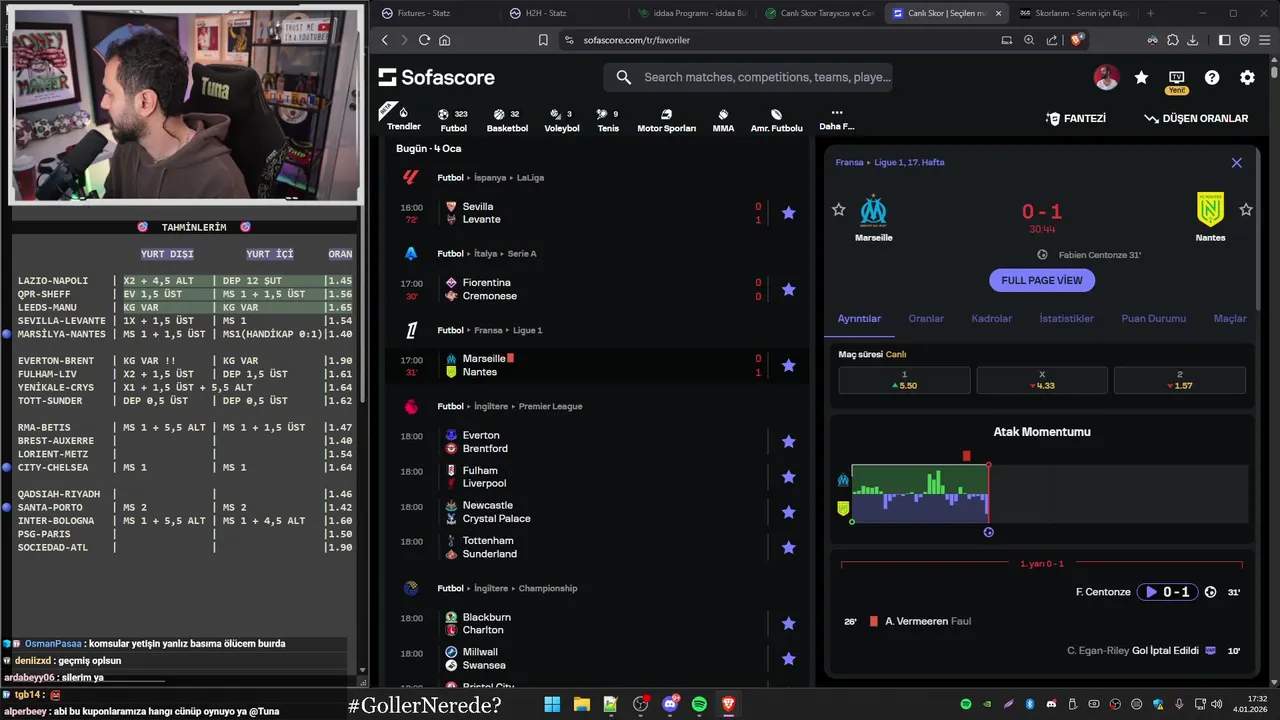Click the goal marker below momentum graph

coord(988,532)
